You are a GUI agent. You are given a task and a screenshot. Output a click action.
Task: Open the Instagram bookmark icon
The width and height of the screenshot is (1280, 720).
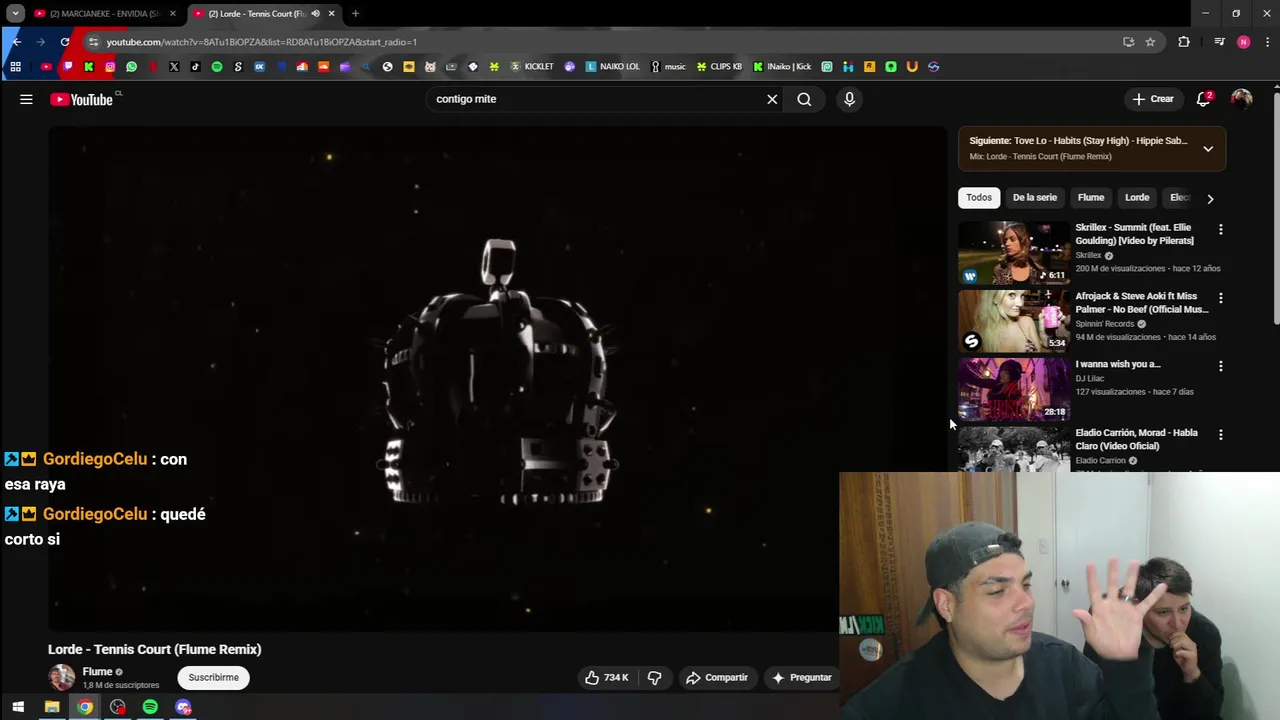[x=110, y=67]
